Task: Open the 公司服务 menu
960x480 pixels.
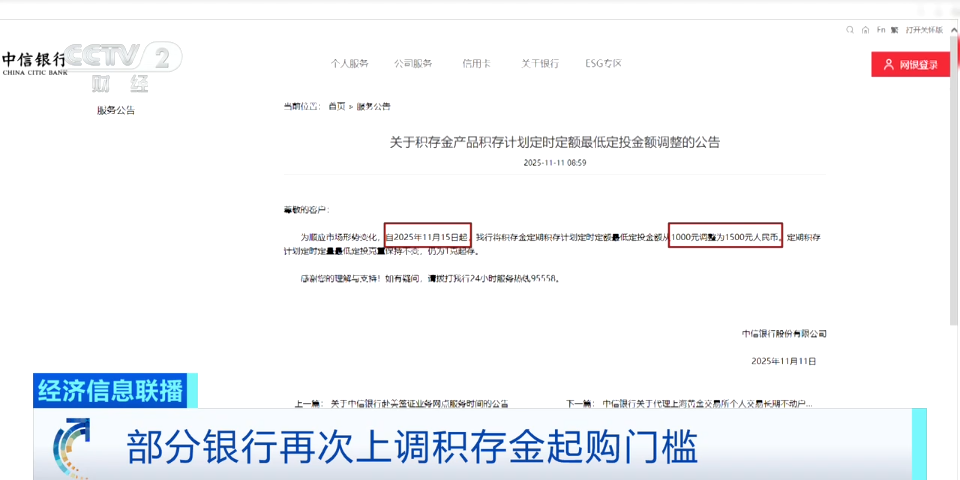Action: (413, 63)
